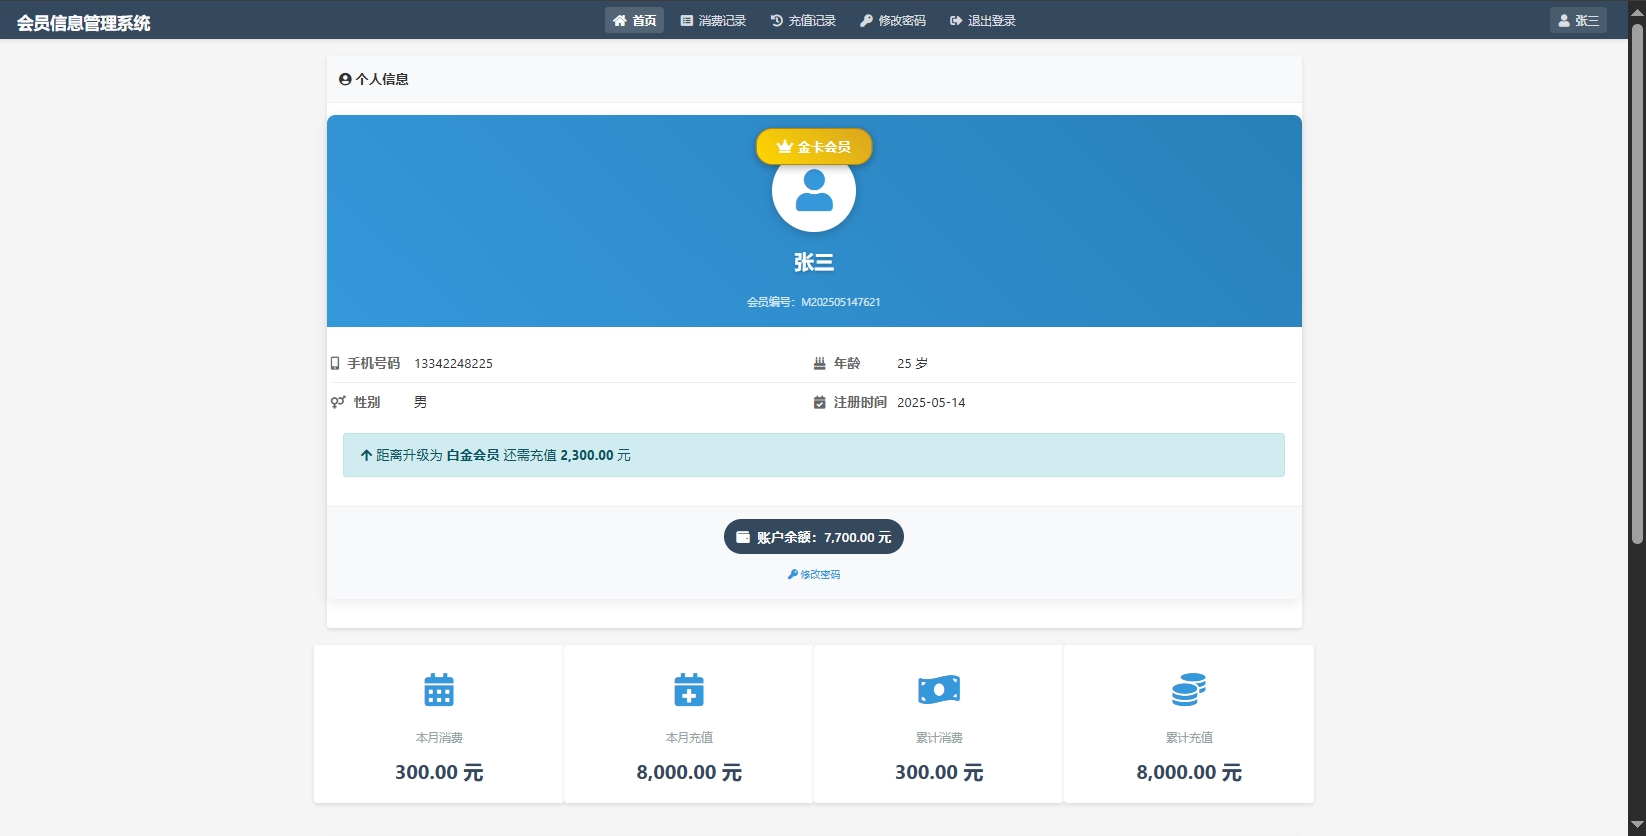1646x836 pixels.
Task: Click the 账户余额 7,700.00 元 pill
Action: point(814,537)
